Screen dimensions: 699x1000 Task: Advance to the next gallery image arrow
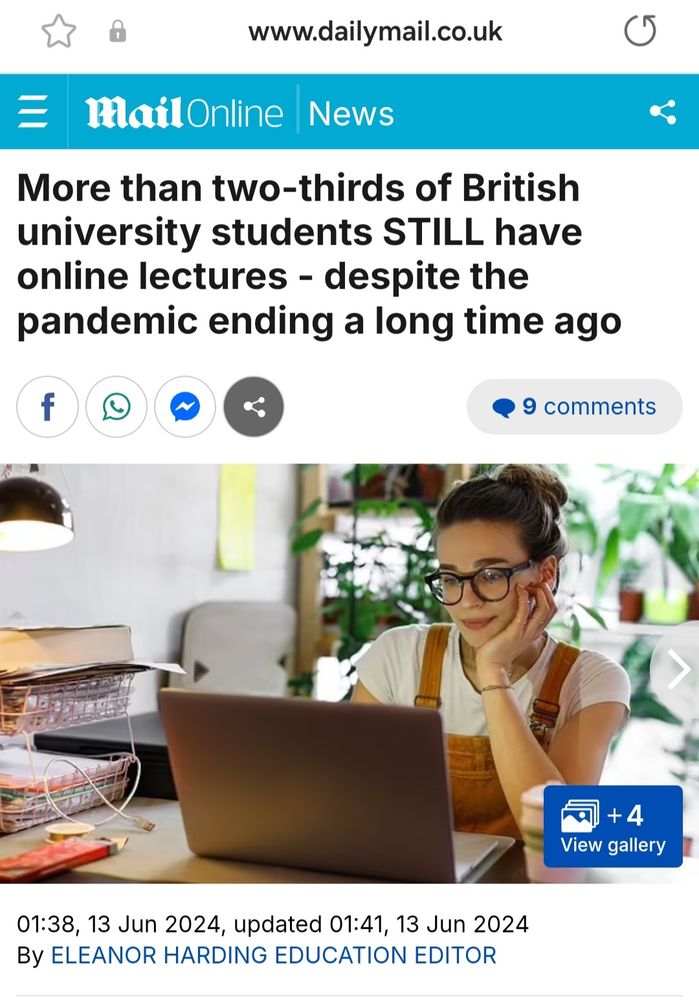pyautogui.click(x=677, y=669)
